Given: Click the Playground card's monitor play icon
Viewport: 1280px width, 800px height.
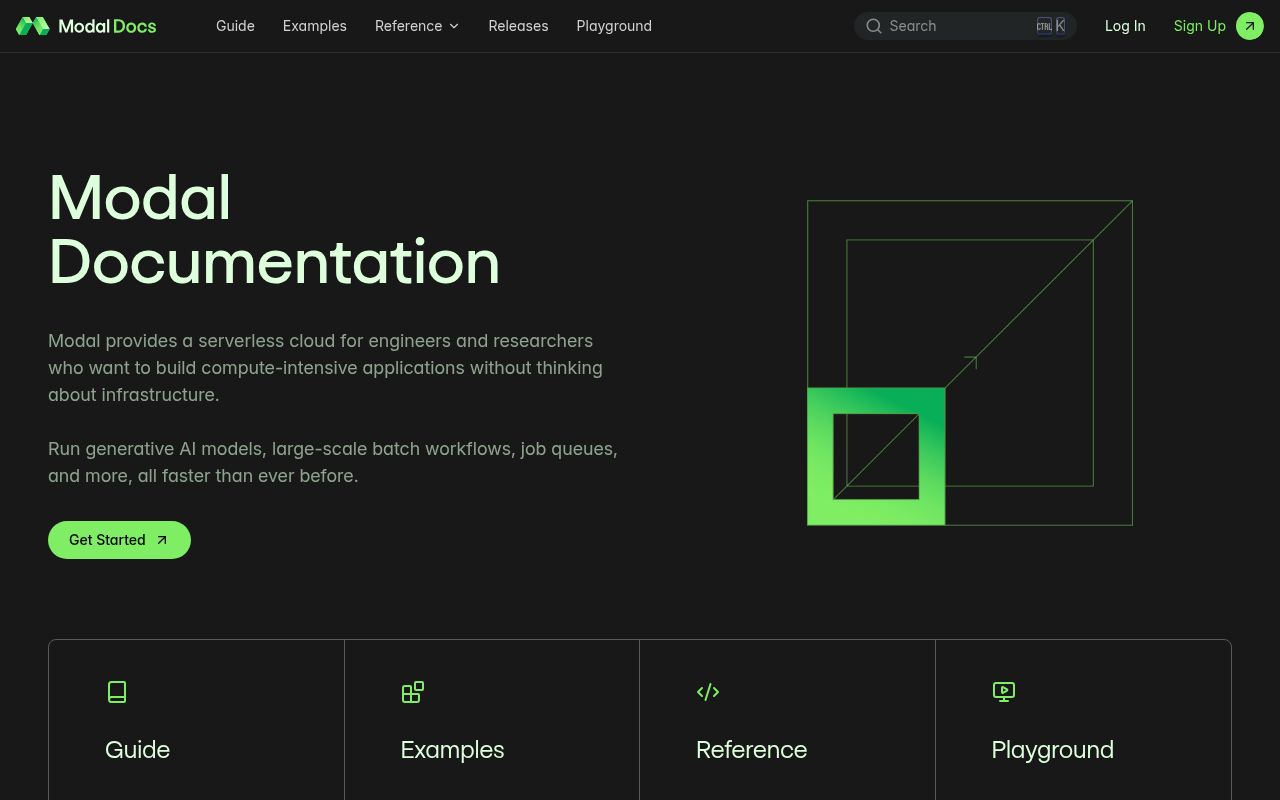Looking at the screenshot, I should pos(1004,692).
